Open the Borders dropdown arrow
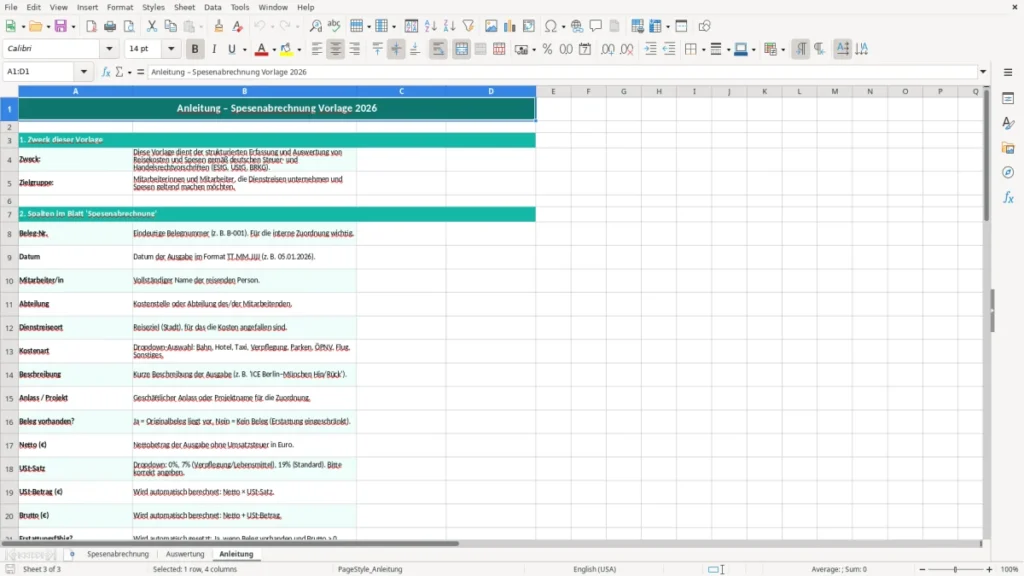 click(x=703, y=50)
